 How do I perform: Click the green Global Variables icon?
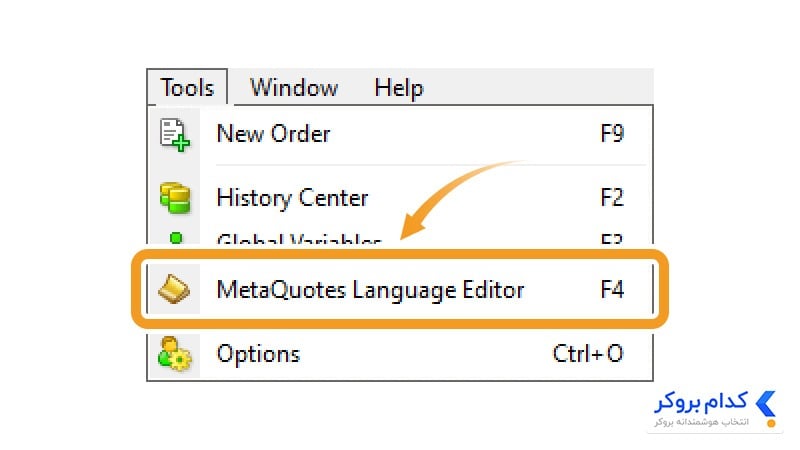click(176, 238)
